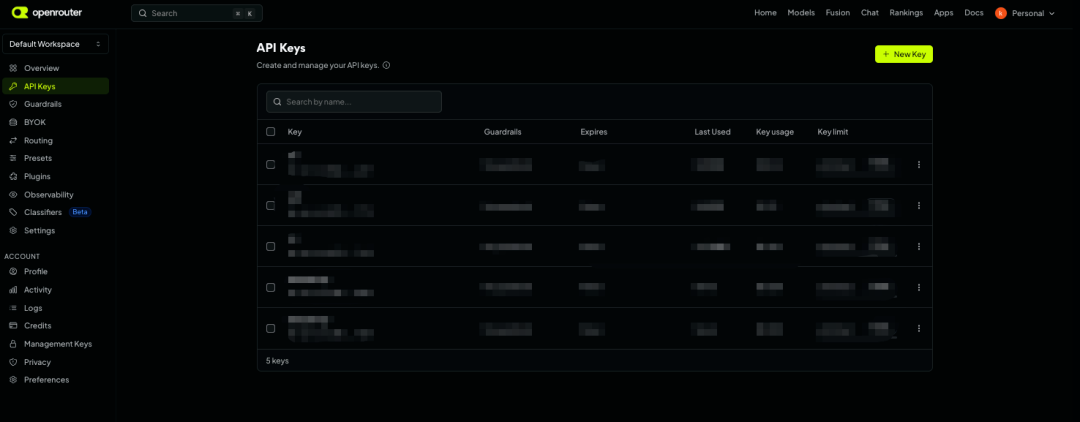Viewport: 1080px width, 422px height.
Task: Click the info icon beside API keys description
Action: tap(386, 65)
